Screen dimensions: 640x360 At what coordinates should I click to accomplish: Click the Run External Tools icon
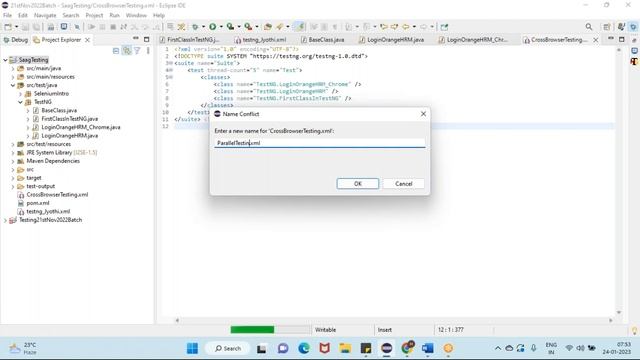click(x=248, y=27)
